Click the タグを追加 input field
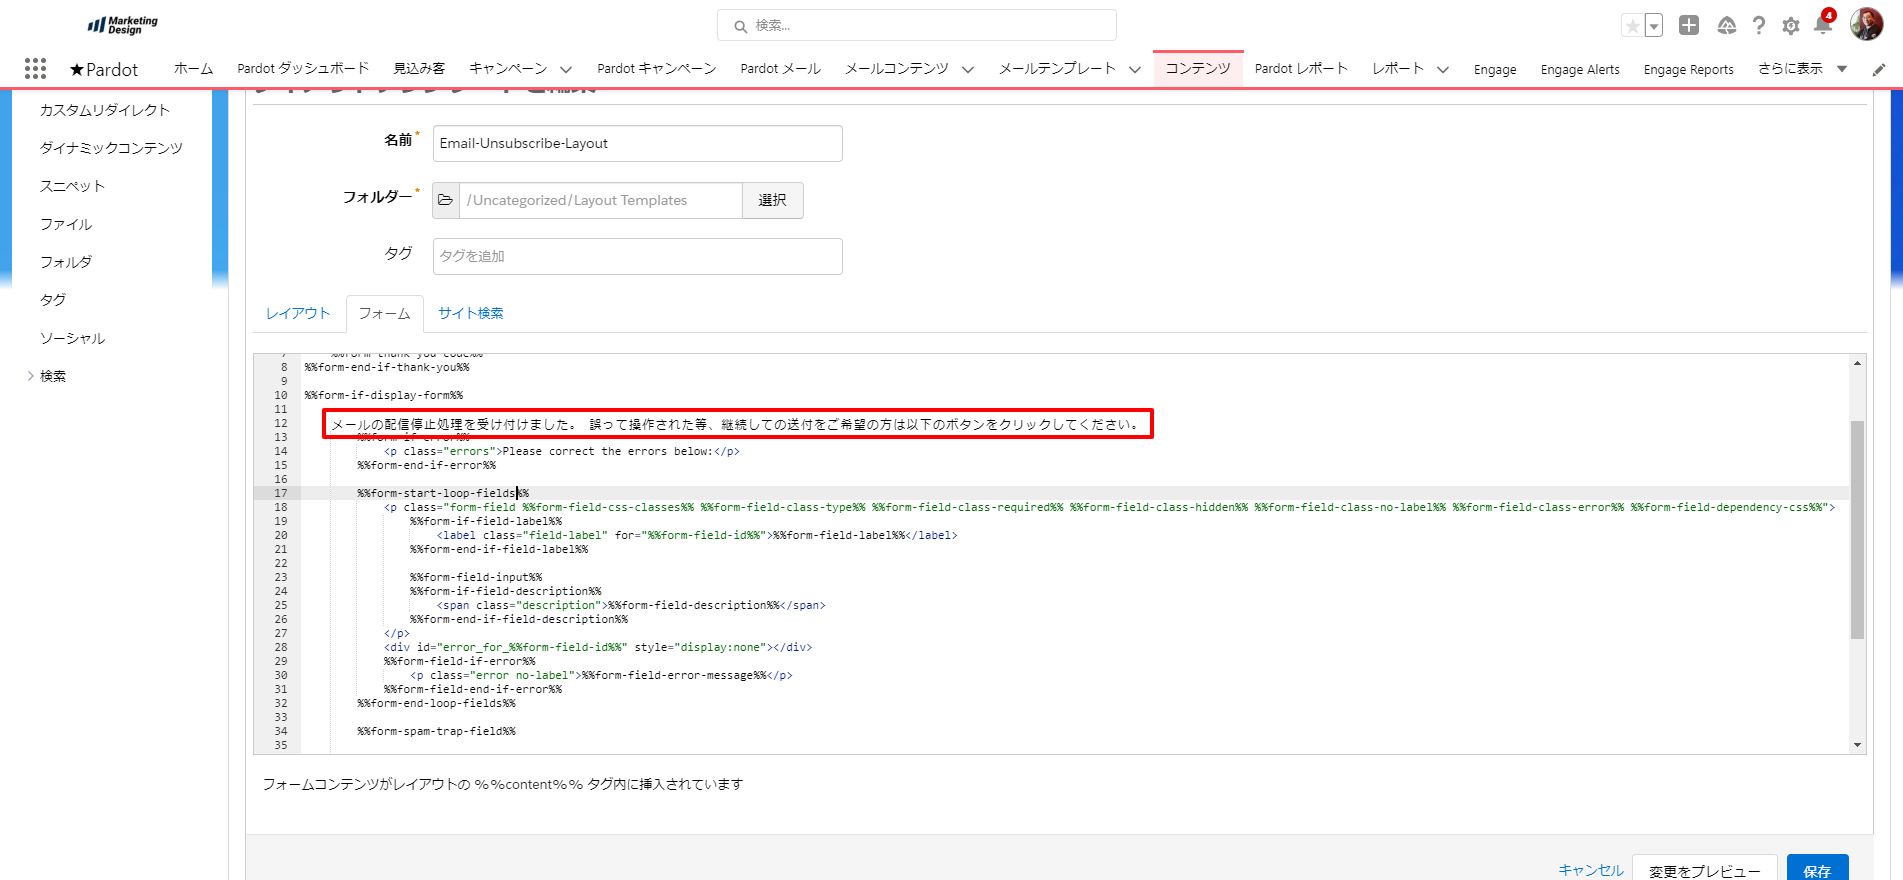Viewport: 1903px width, 880px height. coord(637,256)
